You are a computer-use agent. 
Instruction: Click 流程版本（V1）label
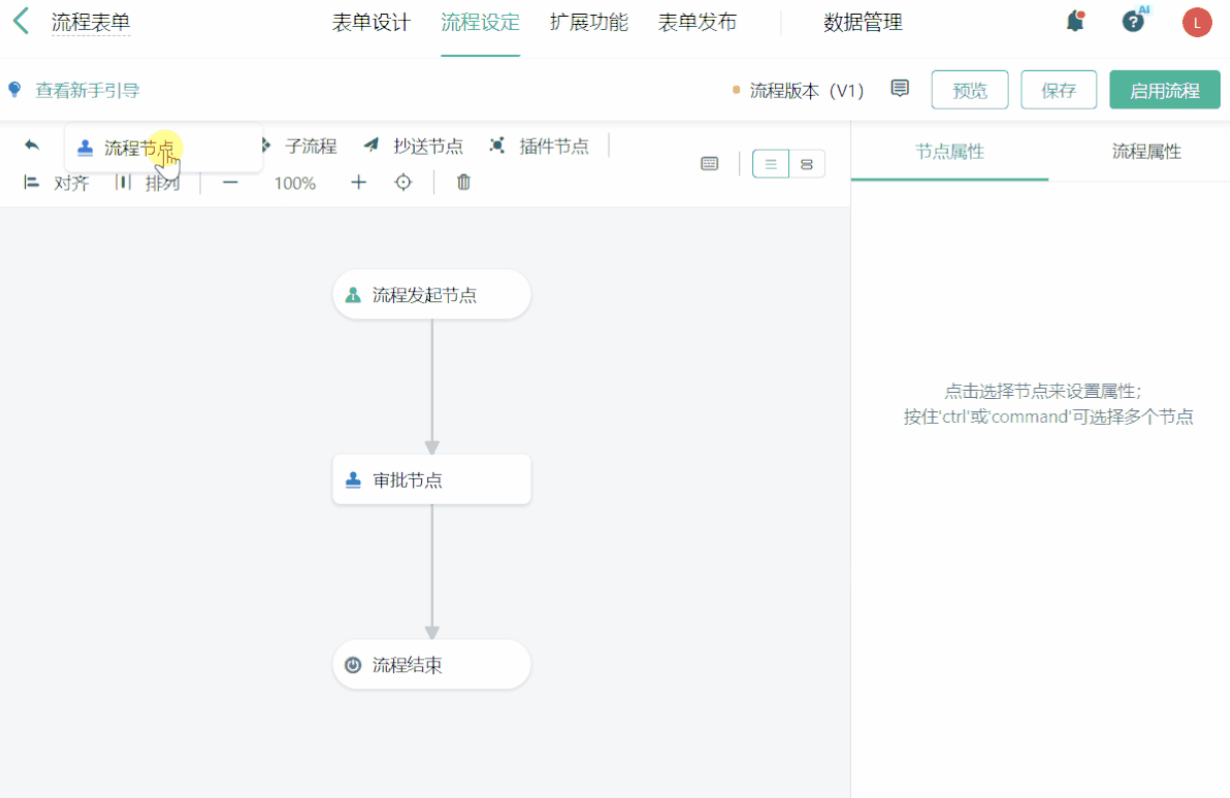(806, 91)
